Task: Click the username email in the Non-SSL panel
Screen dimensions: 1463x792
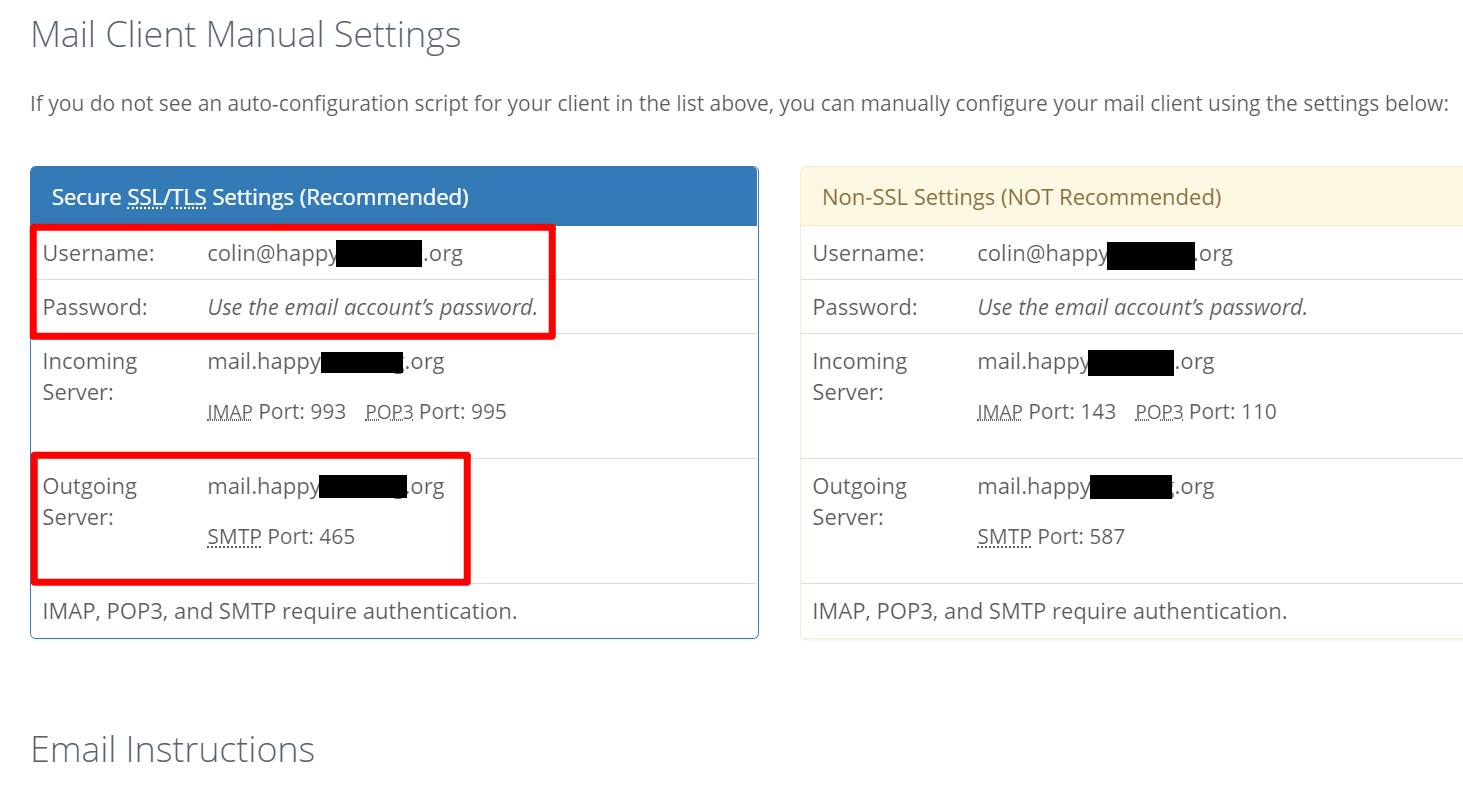Action: coord(1104,254)
